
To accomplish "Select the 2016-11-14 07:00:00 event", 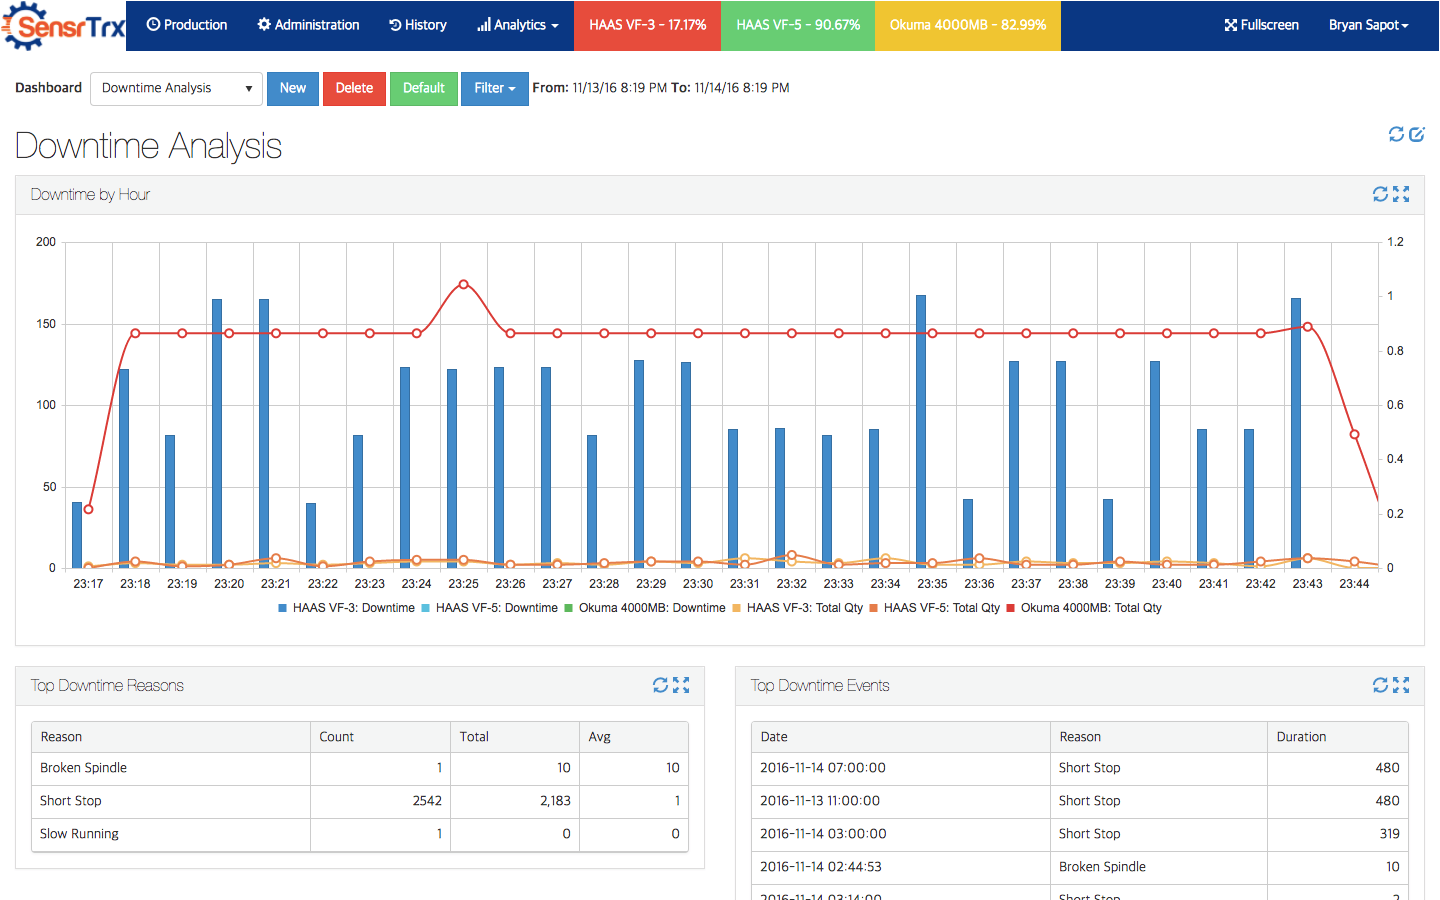I will (x=1080, y=768).
